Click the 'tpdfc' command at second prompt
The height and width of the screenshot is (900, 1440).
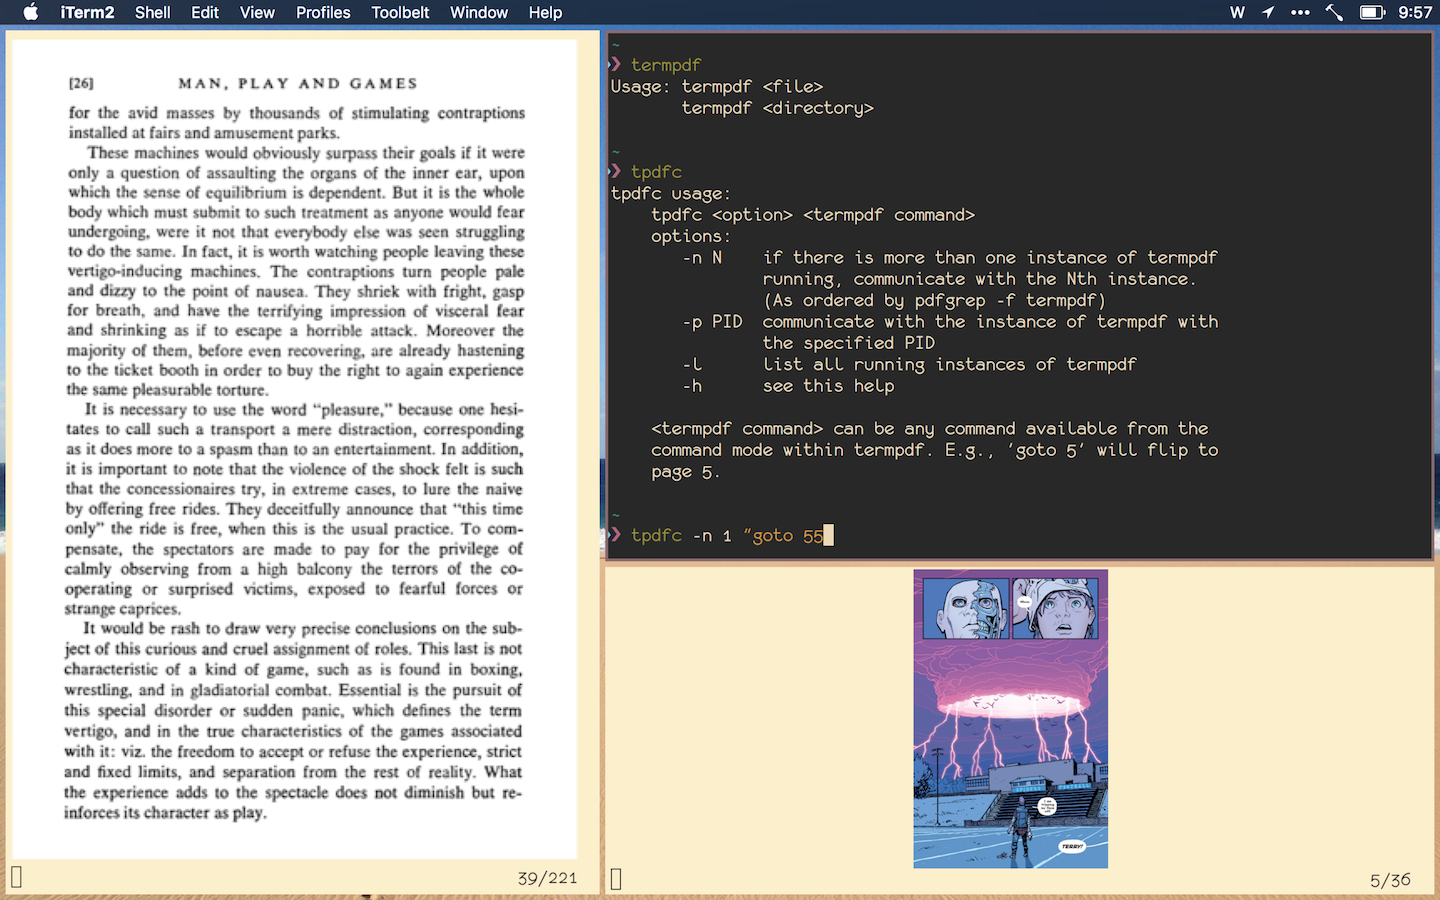(x=656, y=172)
